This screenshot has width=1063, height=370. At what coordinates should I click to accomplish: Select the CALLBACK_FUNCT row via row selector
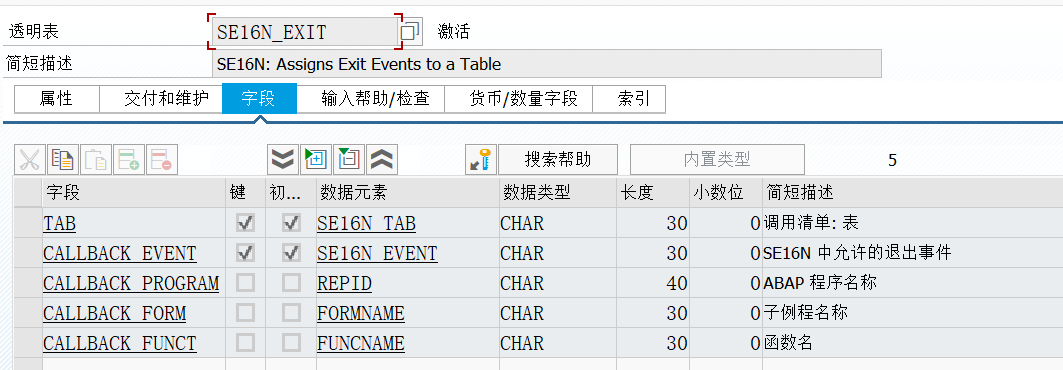[x=28, y=342]
